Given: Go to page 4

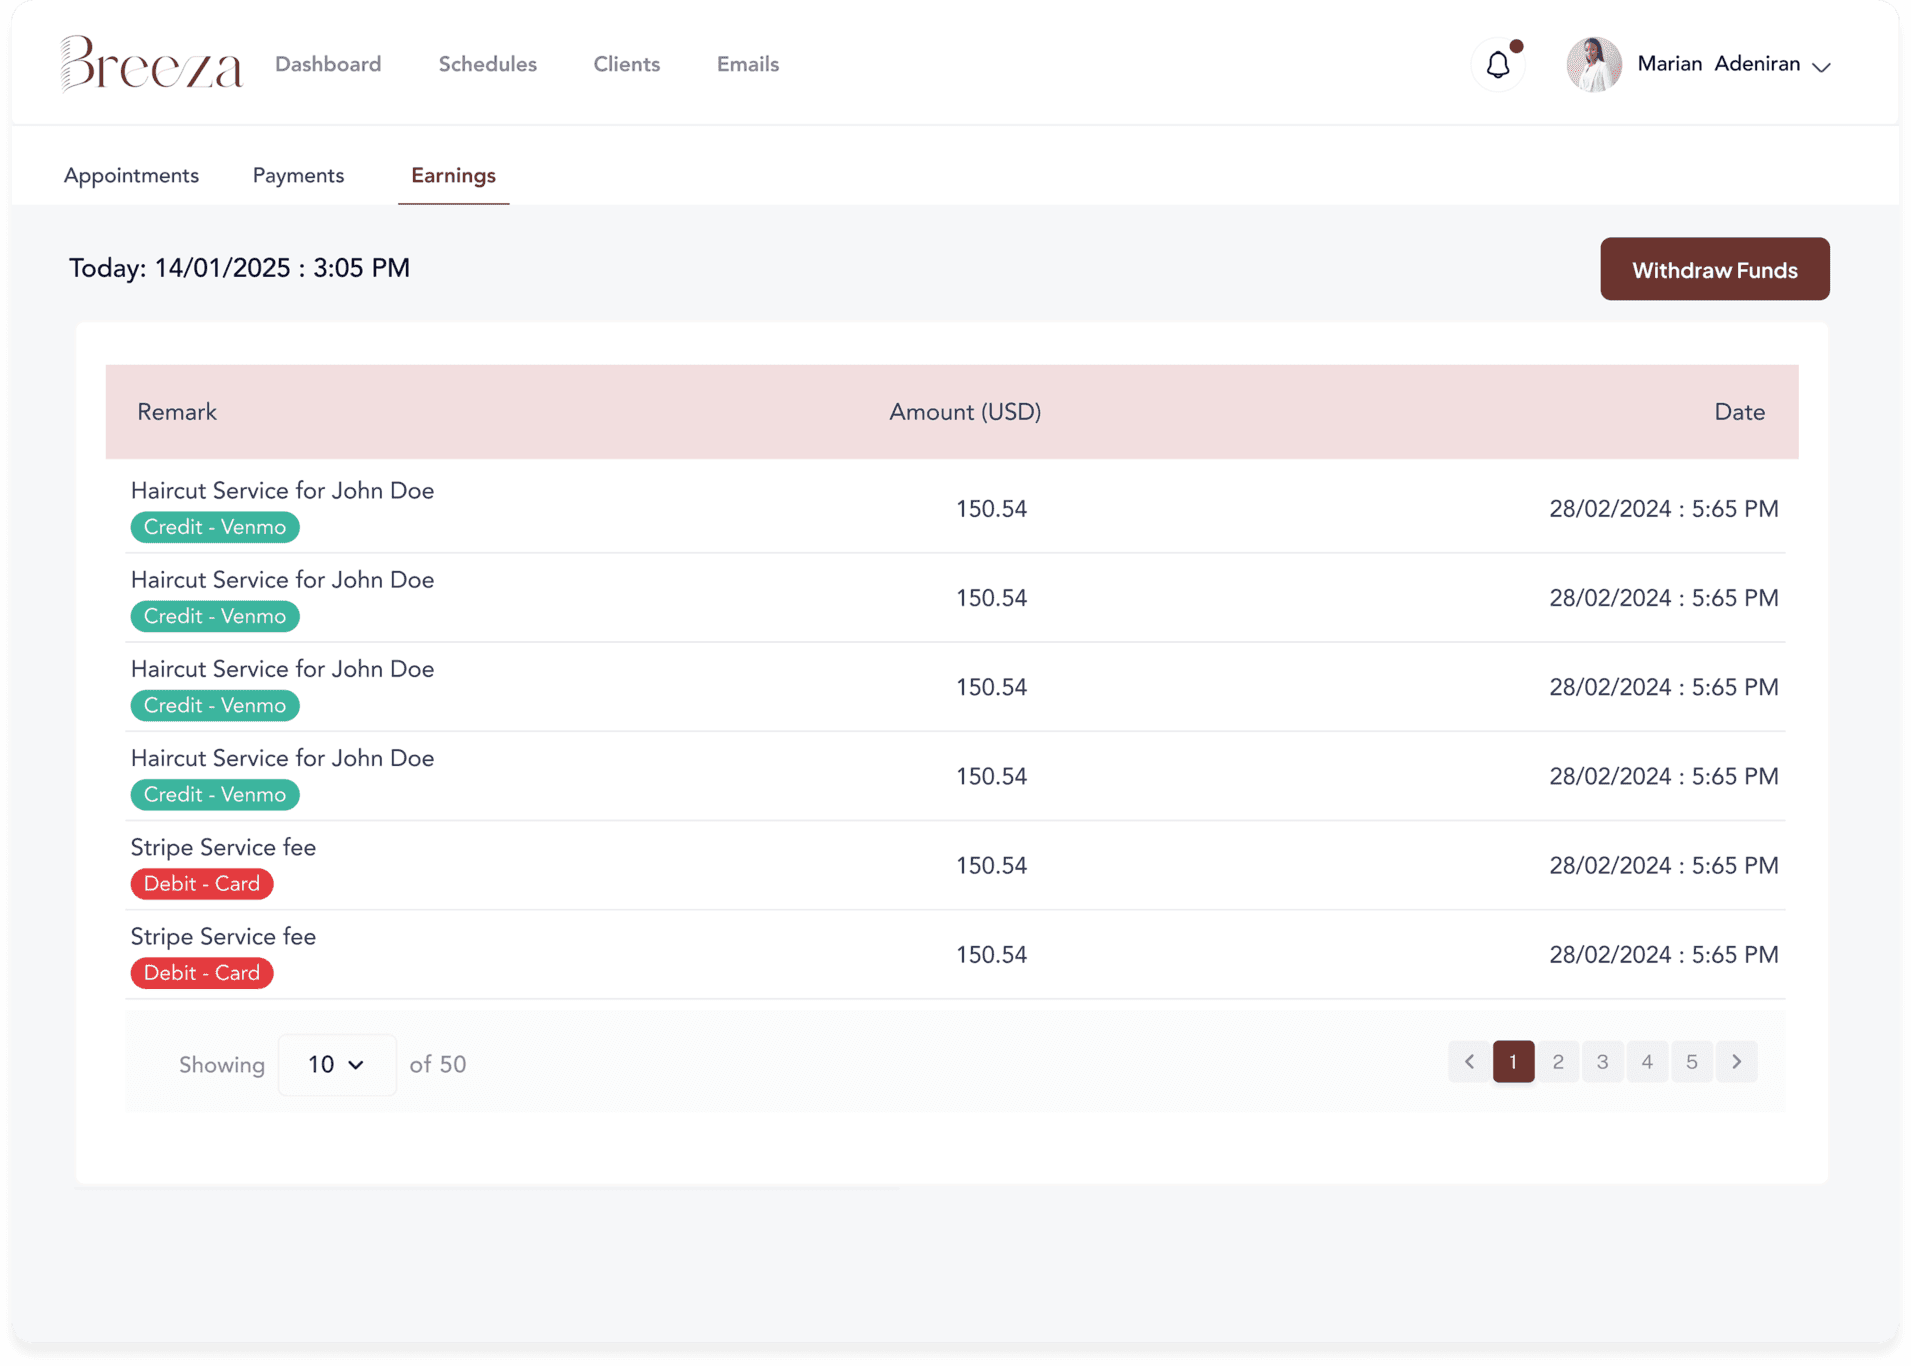Looking at the screenshot, I should pos(1647,1061).
